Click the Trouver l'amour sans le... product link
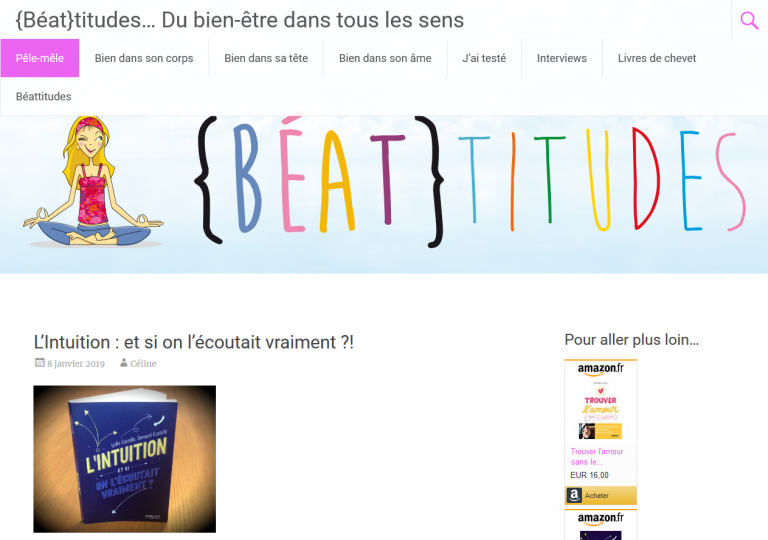 [597, 457]
